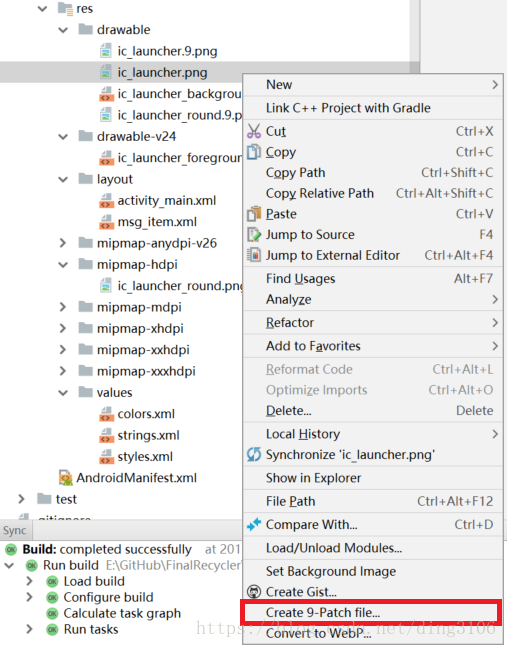
Task: Click the Cut scissors icon
Action: click(254, 131)
